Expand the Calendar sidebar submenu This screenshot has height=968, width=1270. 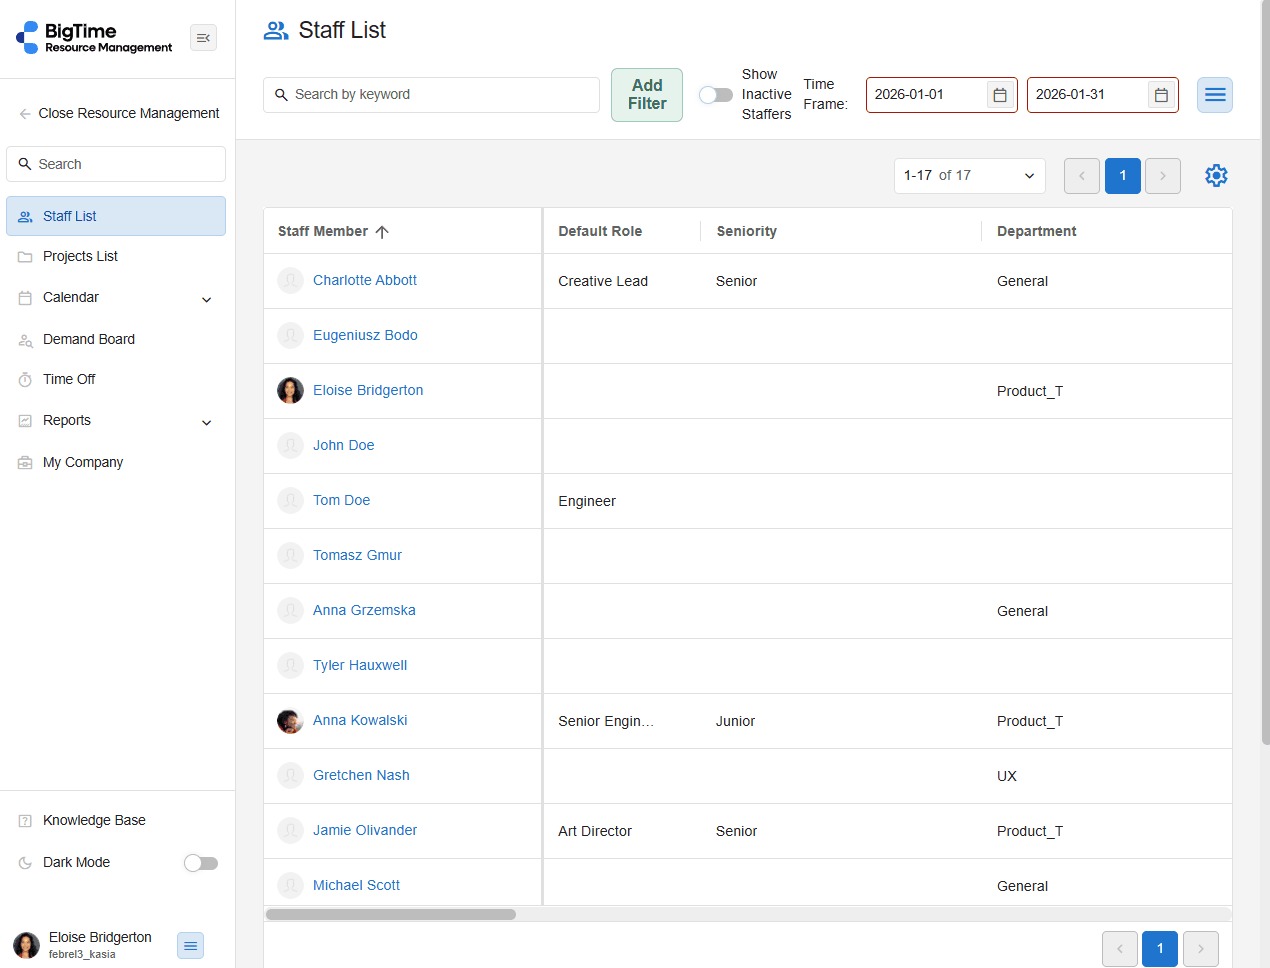(x=206, y=299)
